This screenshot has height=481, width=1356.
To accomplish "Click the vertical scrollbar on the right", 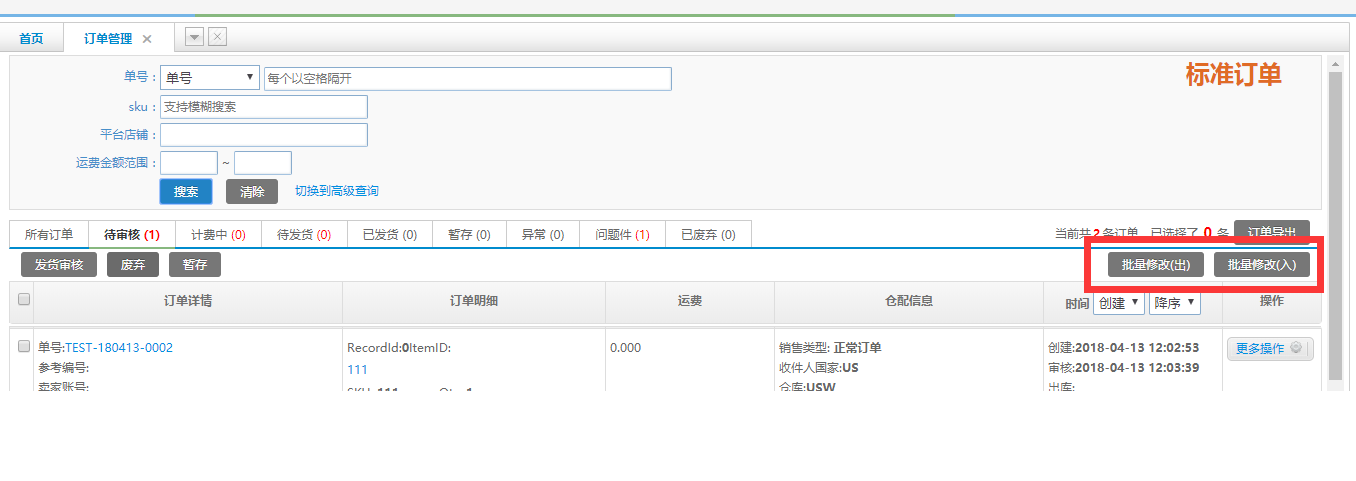I will point(1334,220).
